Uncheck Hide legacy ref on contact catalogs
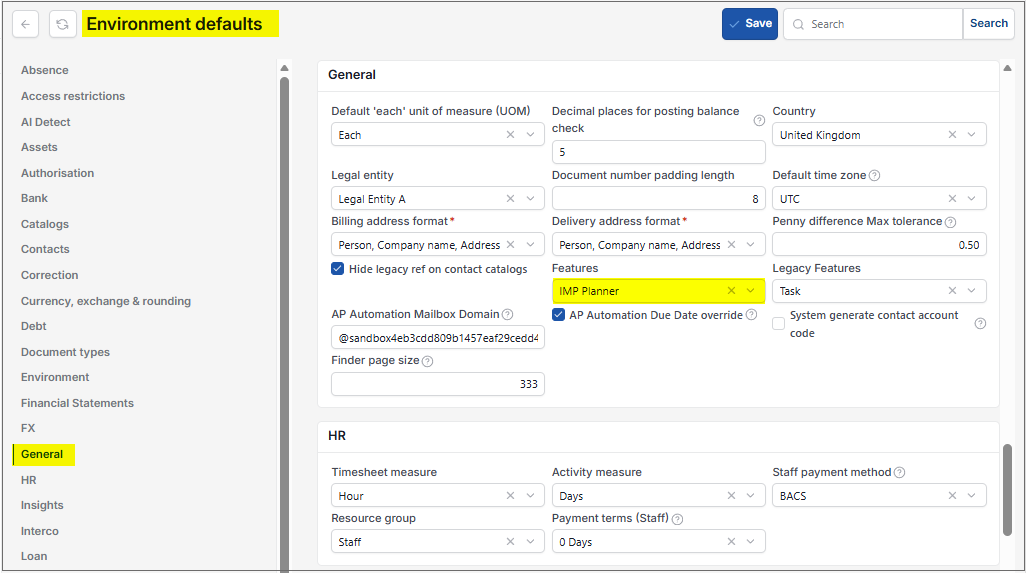This screenshot has height=573, width=1028. pyautogui.click(x=338, y=269)
